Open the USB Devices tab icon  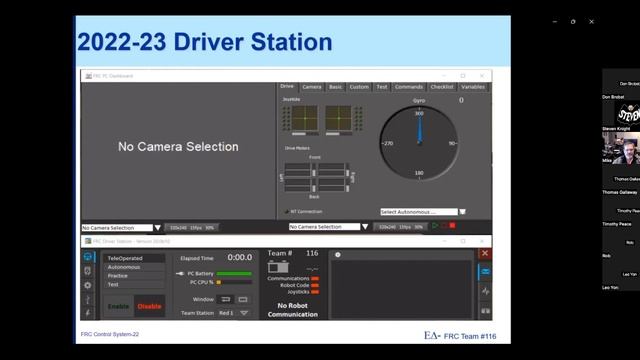click(88, 299)
